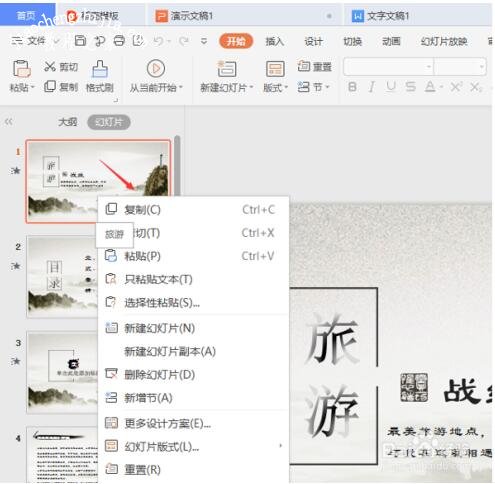Choose 选择性粘贴(S) in context menu
The height and width of the screenshot is (484, 495).
tap(193, 303)
